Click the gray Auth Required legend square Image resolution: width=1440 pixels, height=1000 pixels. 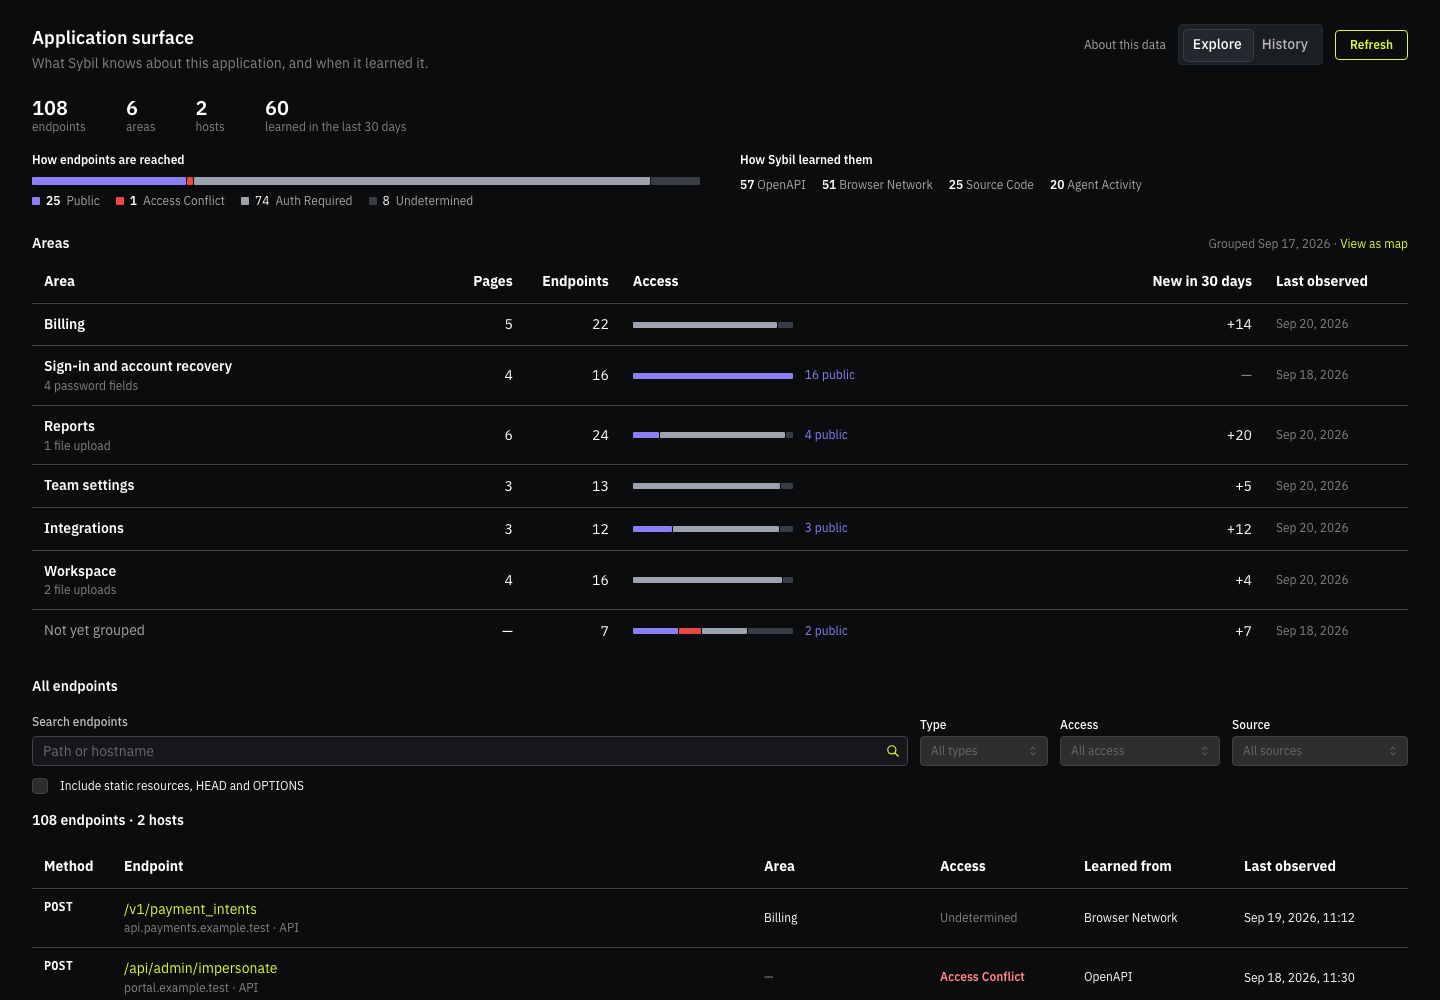[x=245, y=201]
